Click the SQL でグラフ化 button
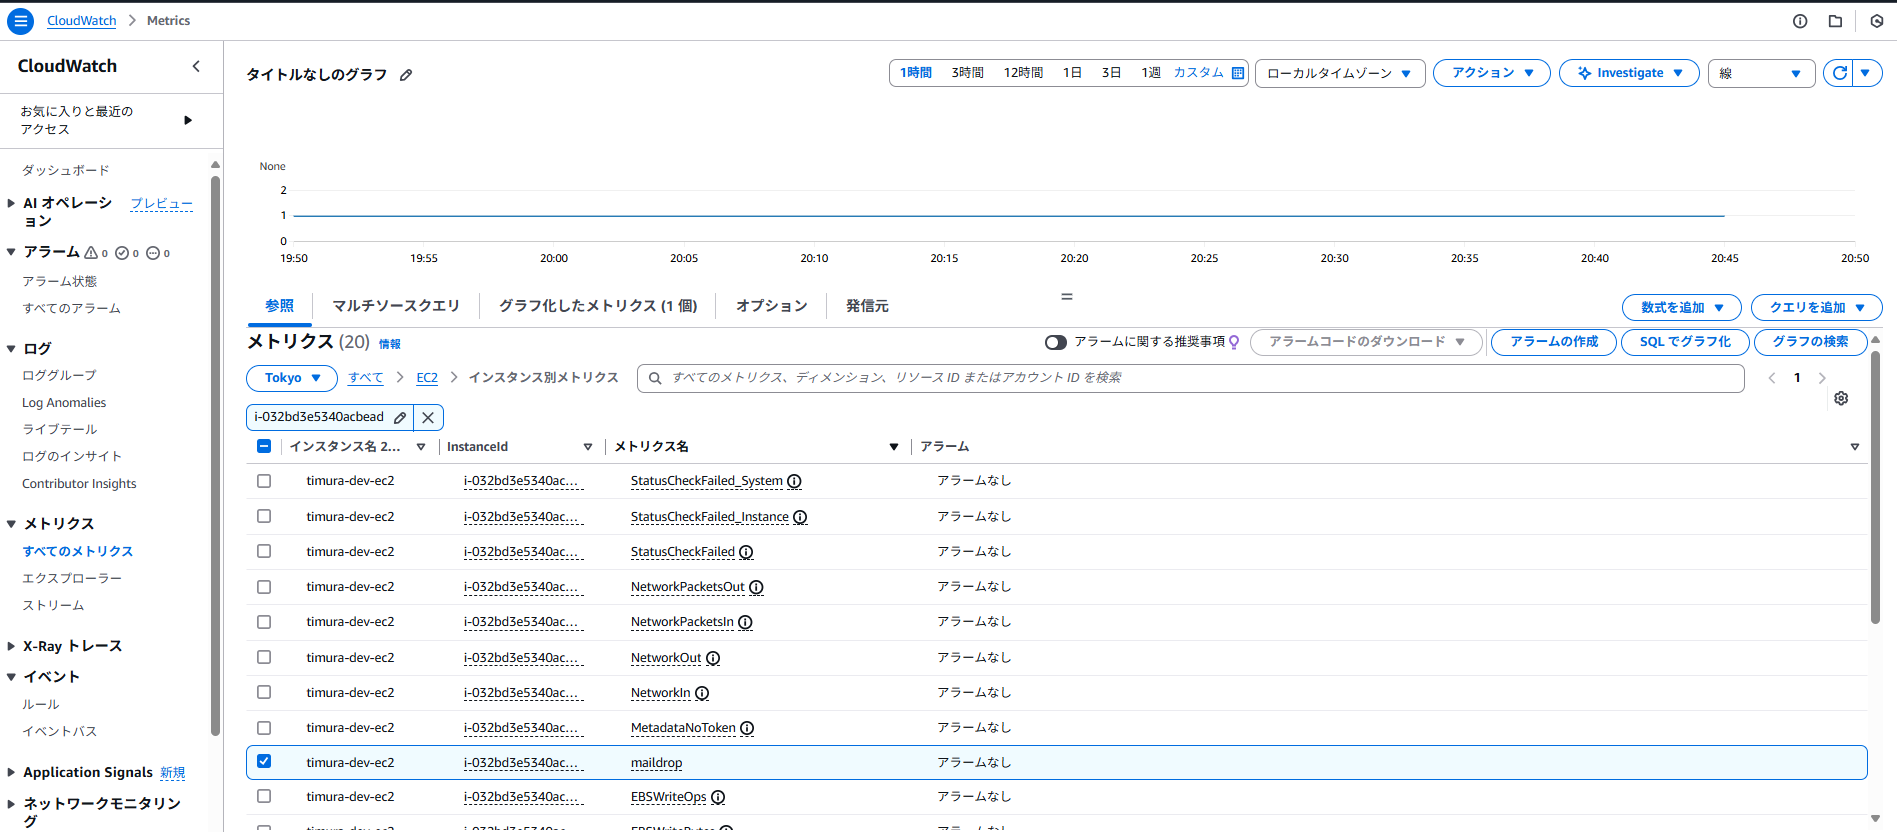Viewport: 1897px width, 832px height. pos(1685,342)
